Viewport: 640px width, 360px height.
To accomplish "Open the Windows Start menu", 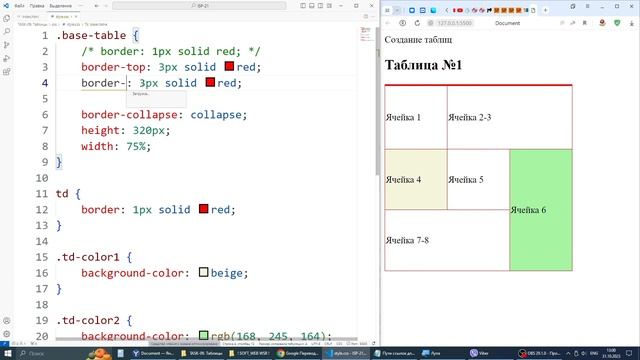I will (7, 353).
